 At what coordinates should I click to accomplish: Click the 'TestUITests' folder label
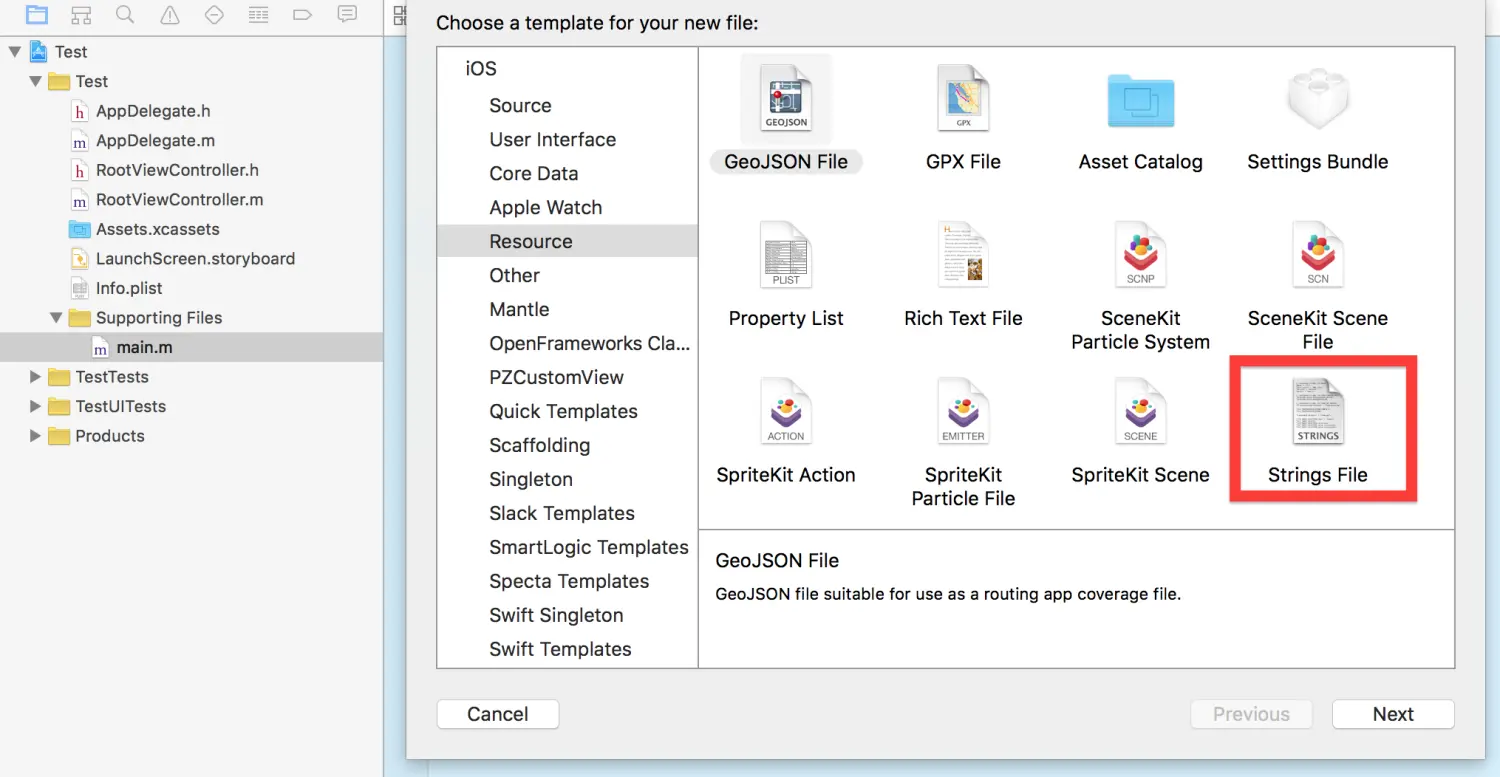click(x=121, y=406)
